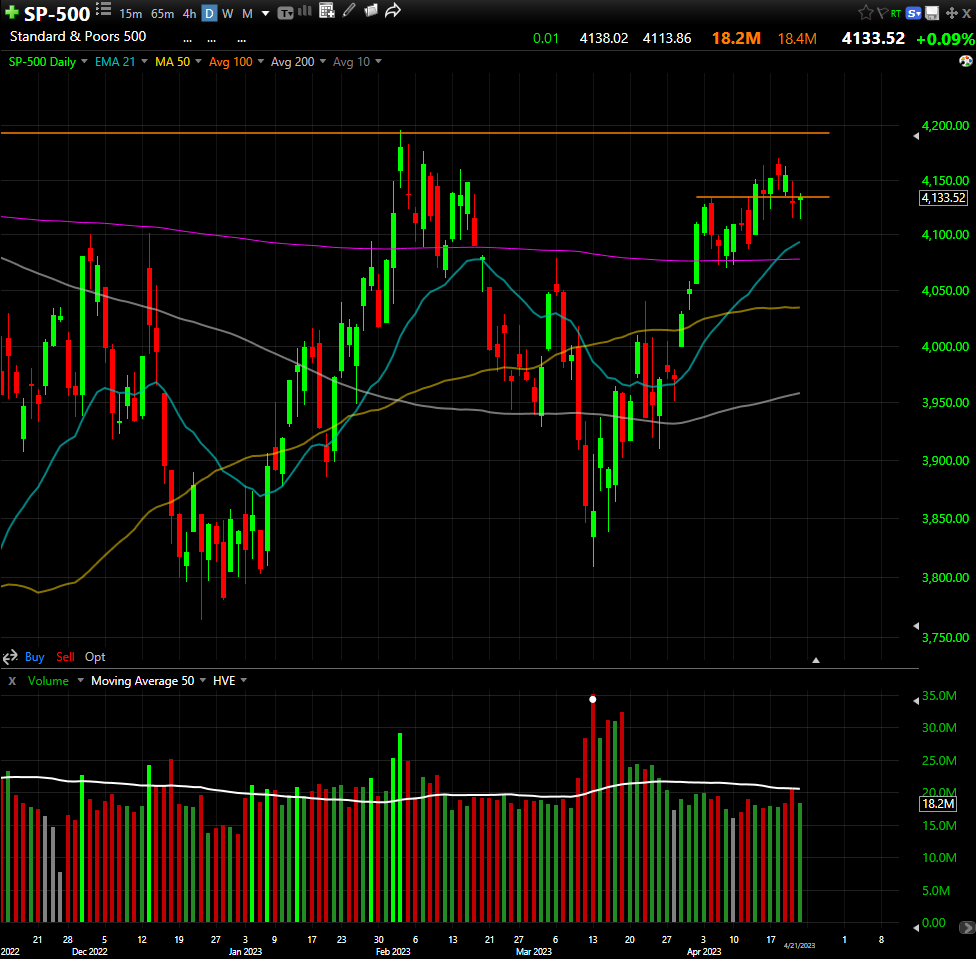Viewport: 976px width, 959px height.
Task: Select the W weekly timeframe
Action: tap(228, 13)
